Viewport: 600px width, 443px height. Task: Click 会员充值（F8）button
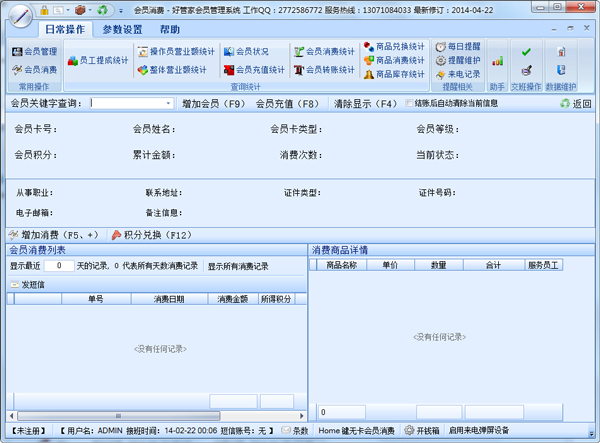click(x=287, y=104)
